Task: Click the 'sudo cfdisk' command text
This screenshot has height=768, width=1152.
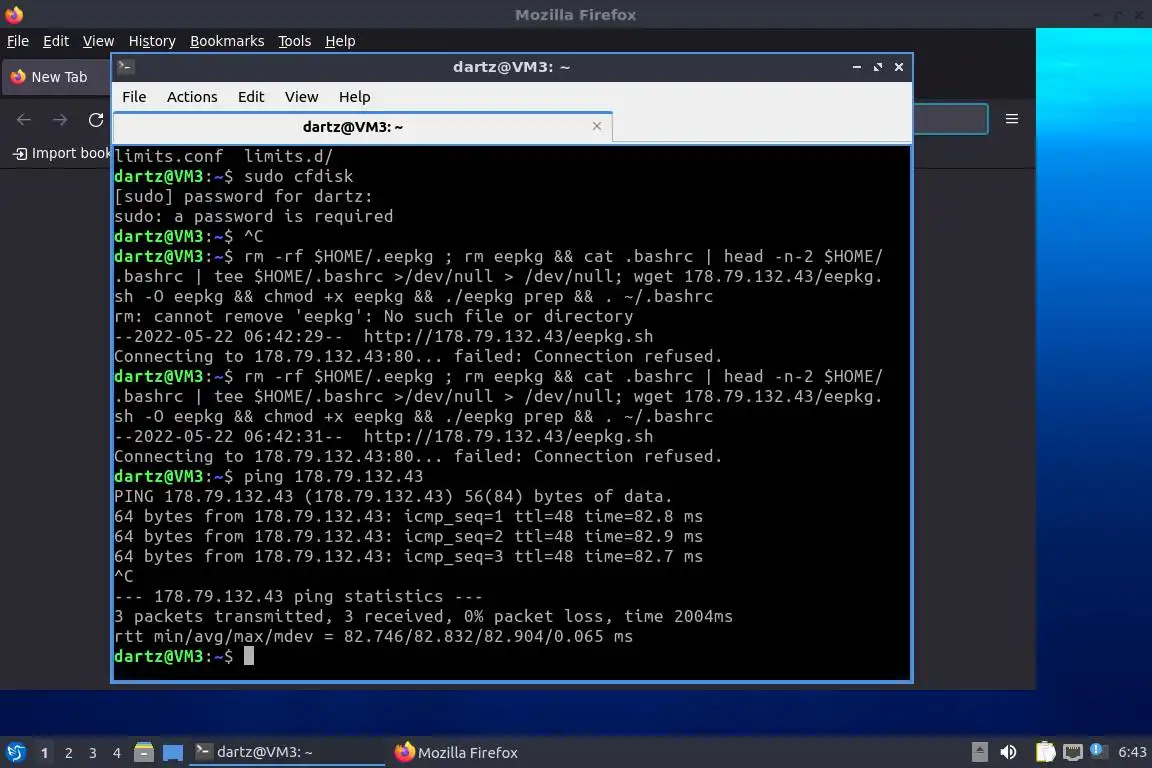Action: pos(298,176)
